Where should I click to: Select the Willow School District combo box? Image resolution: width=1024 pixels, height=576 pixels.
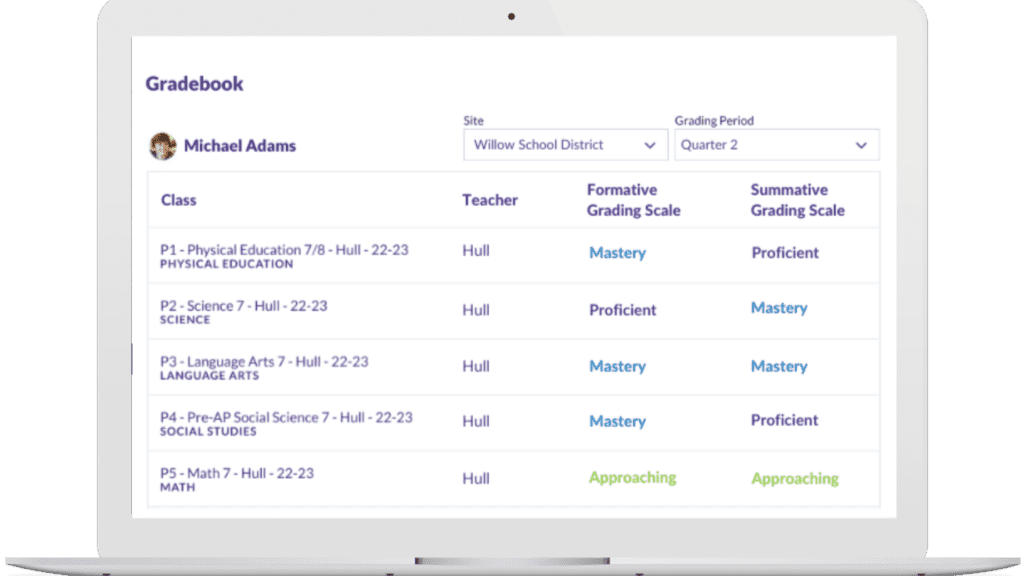pyautogui.click(x=553, y=145)
